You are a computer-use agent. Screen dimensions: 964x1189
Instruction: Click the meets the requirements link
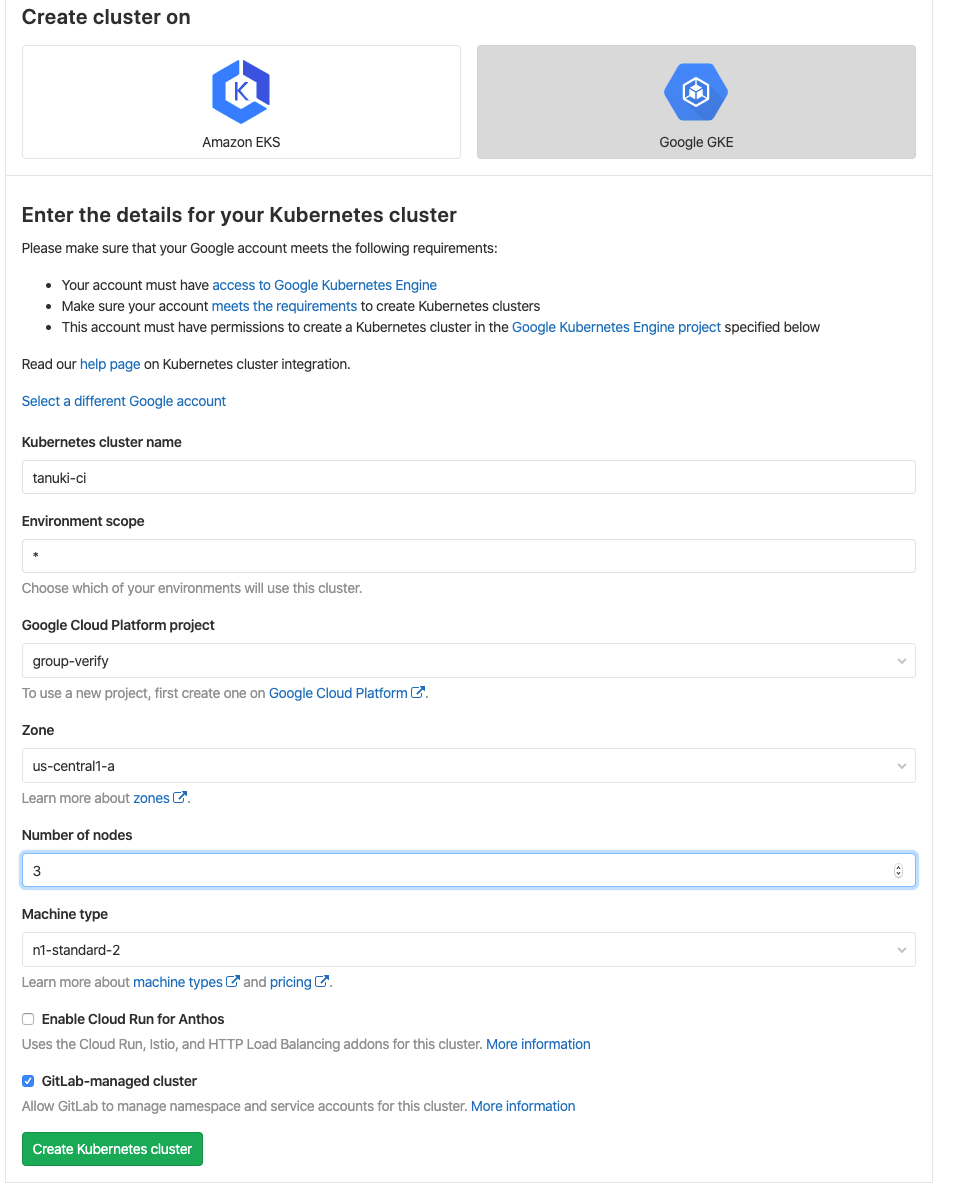pyautogui.click(x=284, y=306)
